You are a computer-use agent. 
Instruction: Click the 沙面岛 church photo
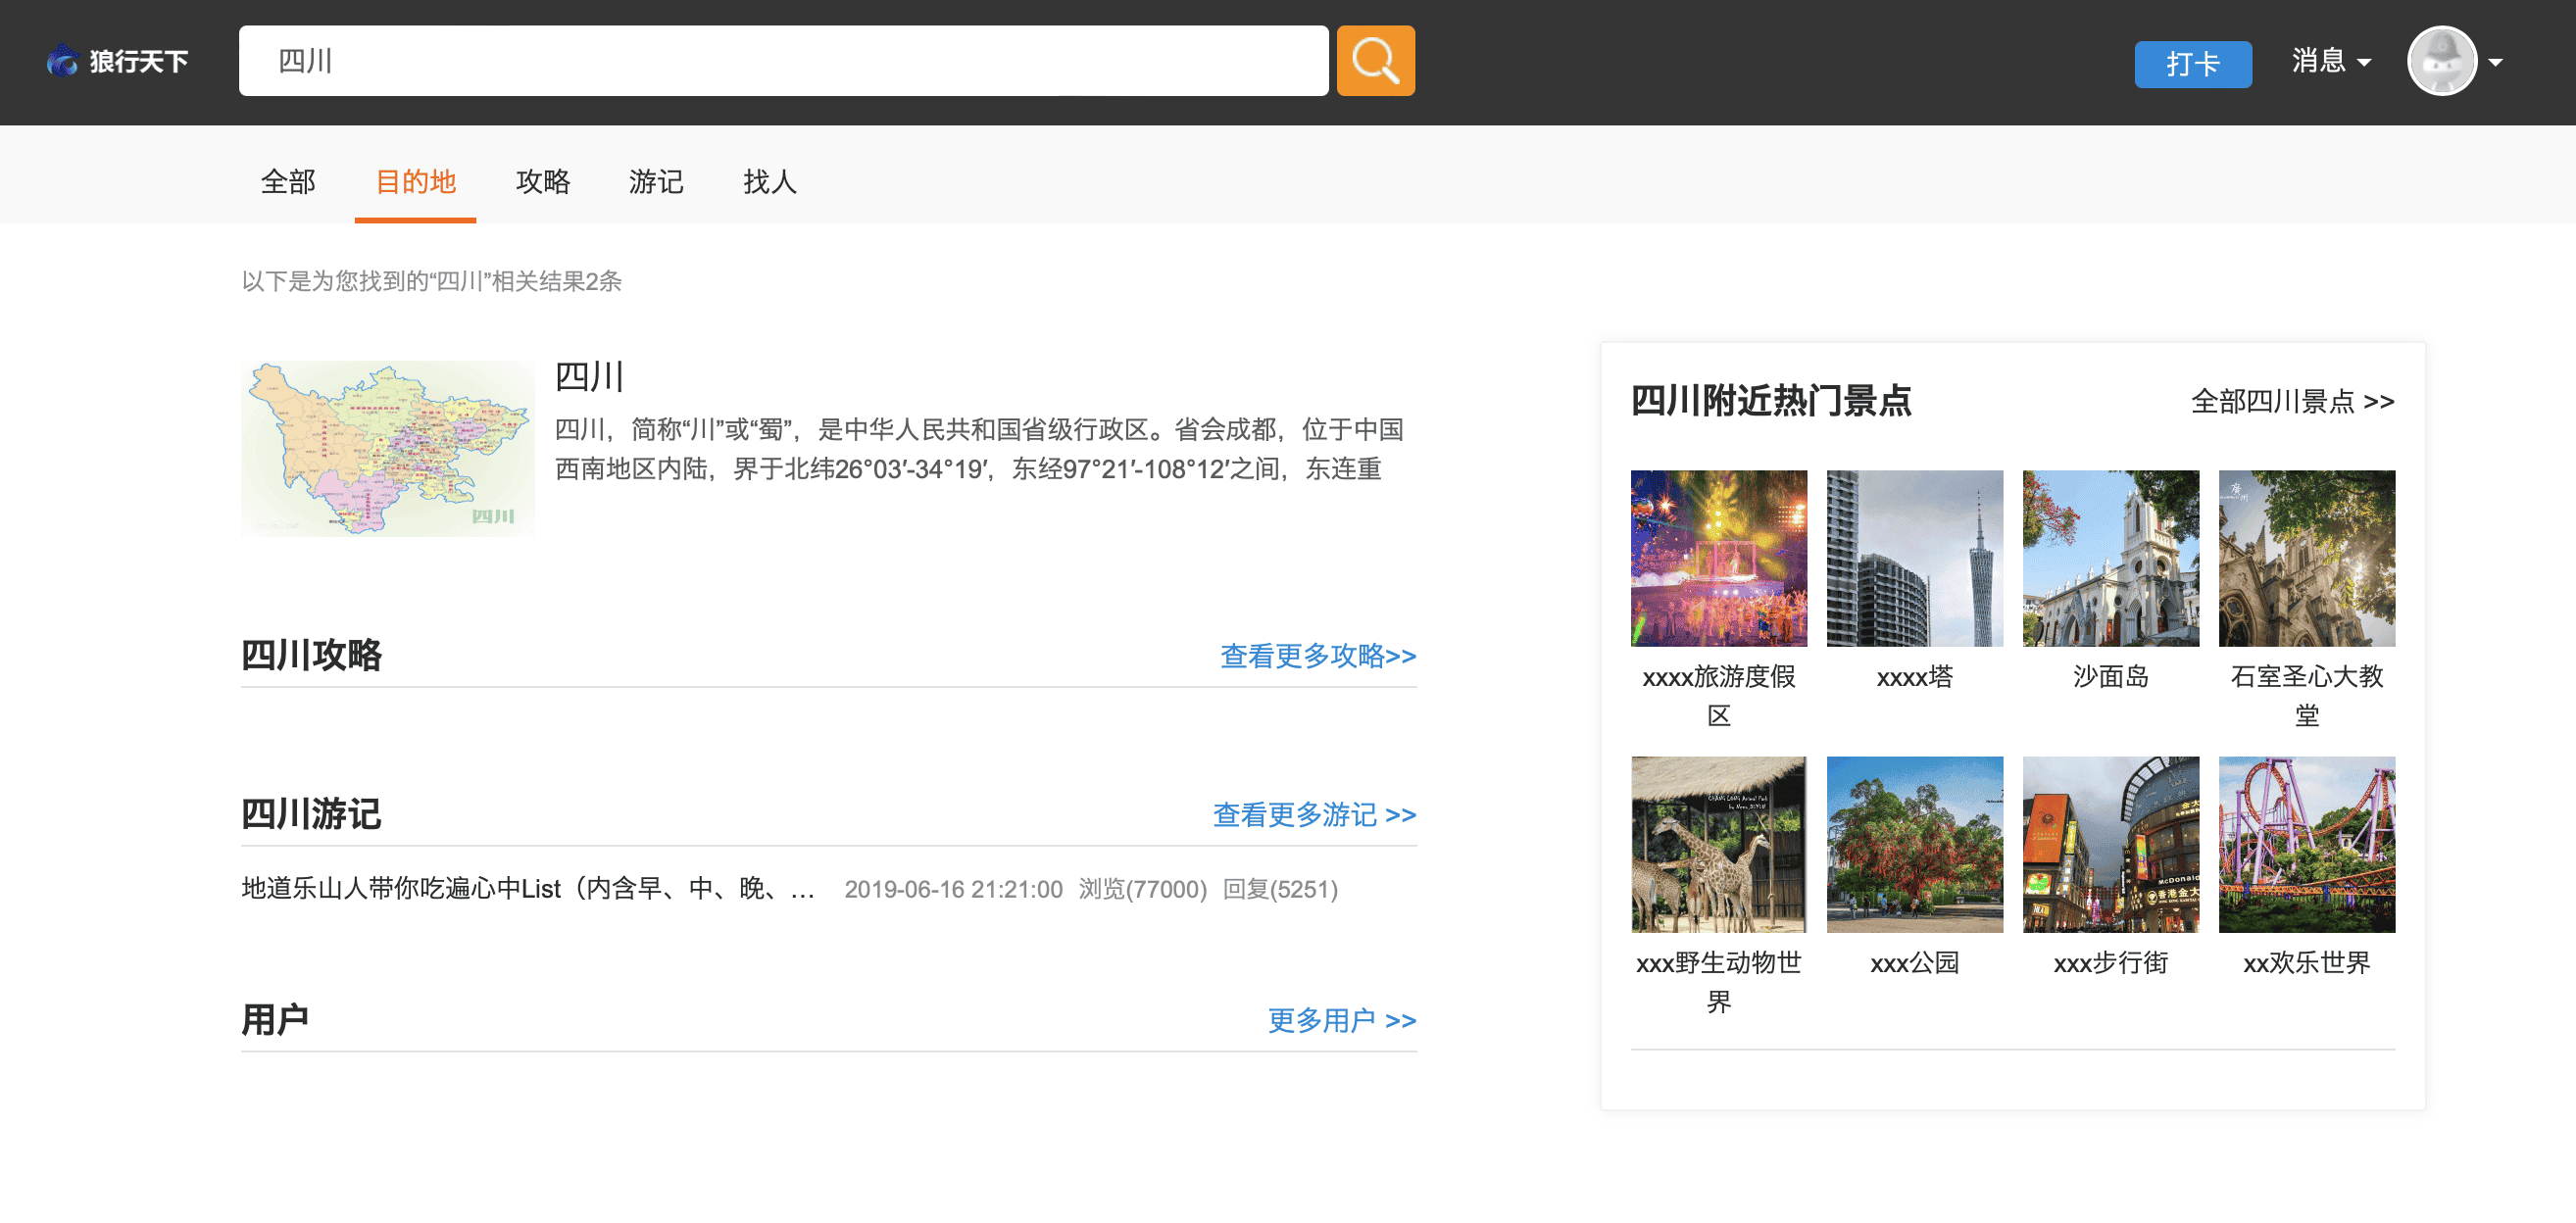click(2110, 558)
